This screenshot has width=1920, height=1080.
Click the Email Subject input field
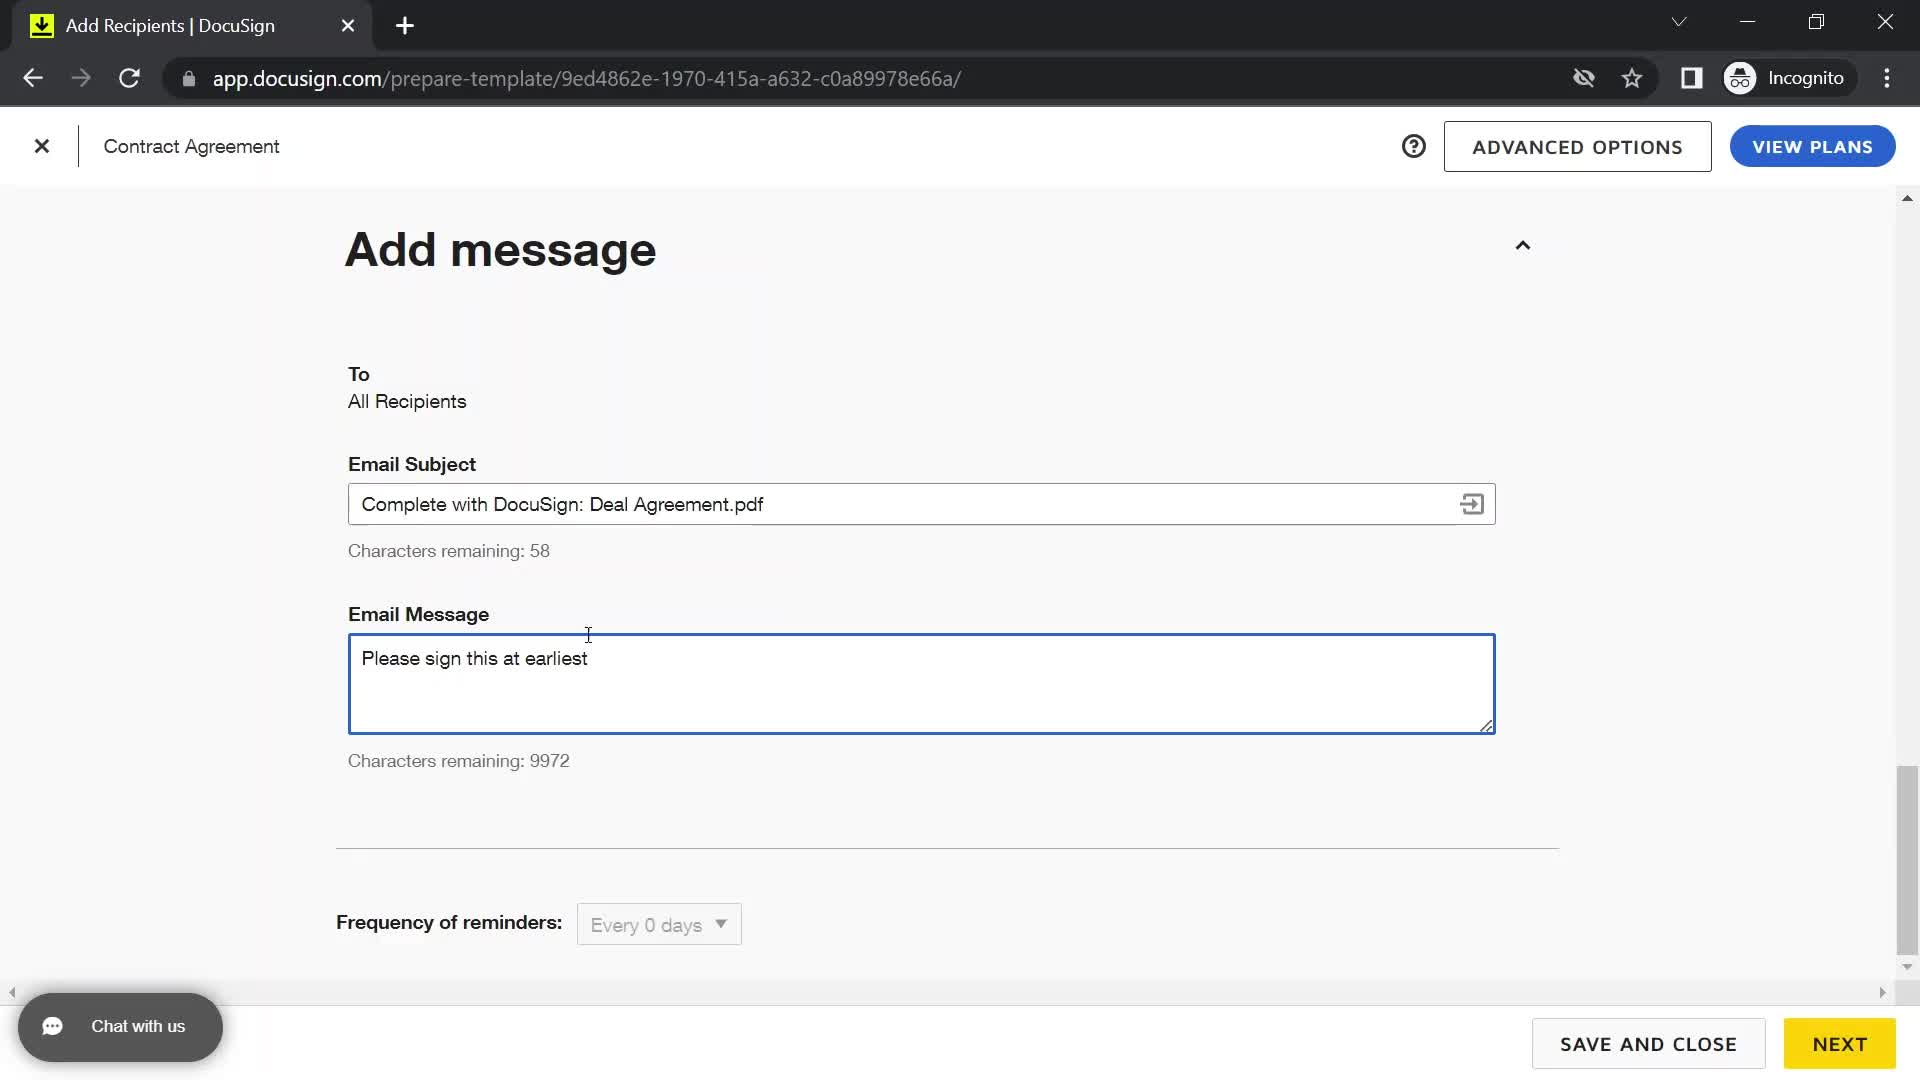(920, 504)
